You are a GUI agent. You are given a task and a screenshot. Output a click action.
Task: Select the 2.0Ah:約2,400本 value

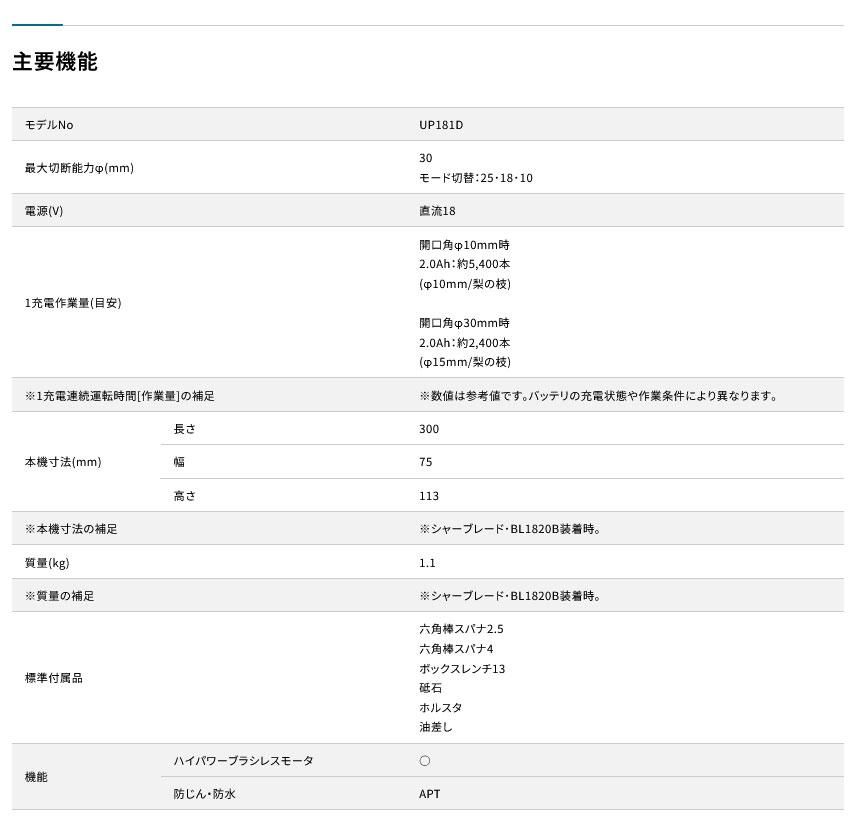(465, 343)
